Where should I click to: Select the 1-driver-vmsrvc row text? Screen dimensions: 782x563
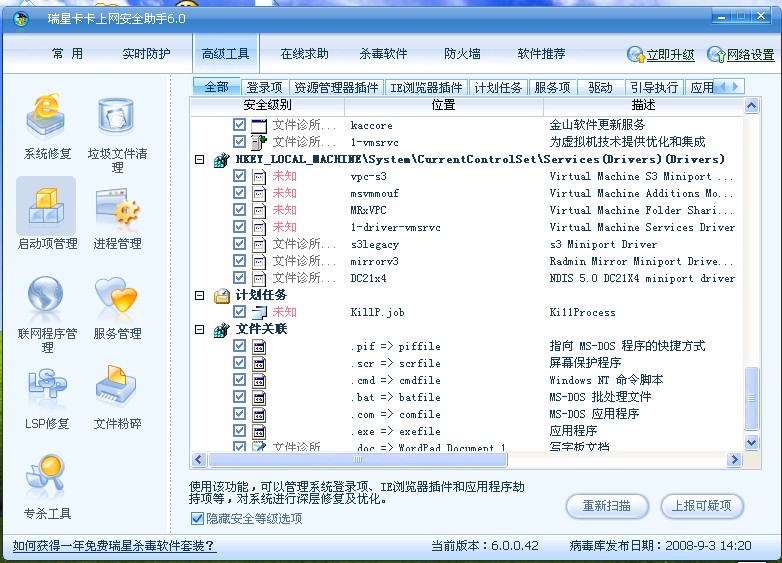coord(395,227)
